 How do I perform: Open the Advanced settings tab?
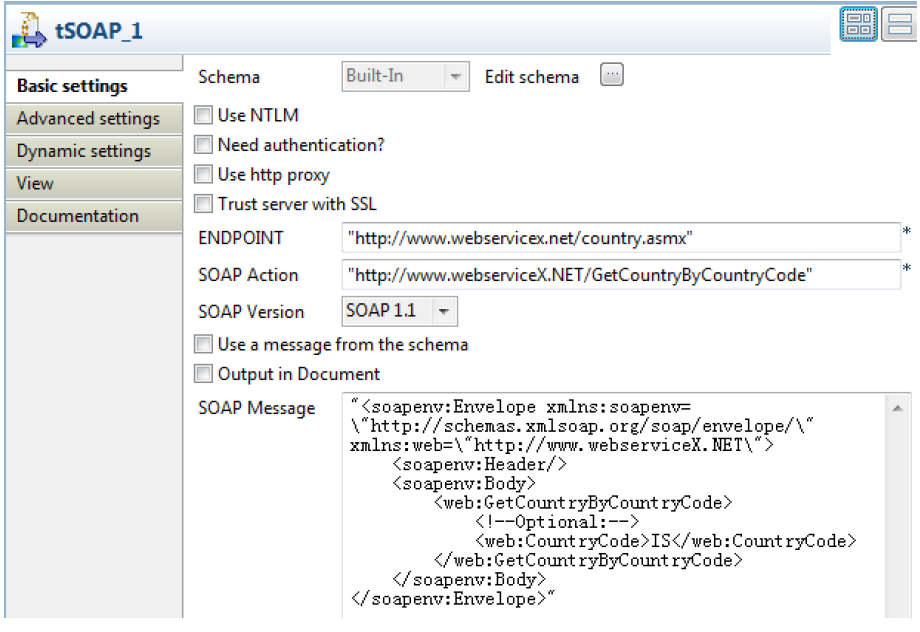[88, 119]
